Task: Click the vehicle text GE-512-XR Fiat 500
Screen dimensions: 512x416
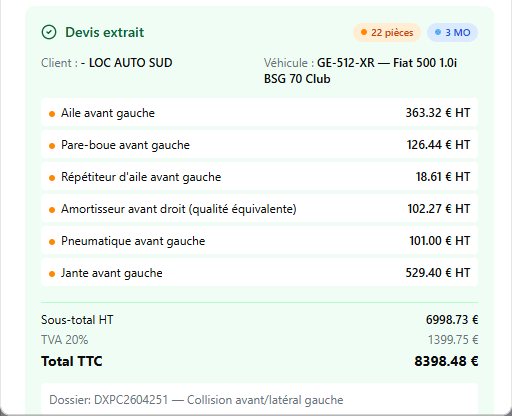Action: (360, 71)
